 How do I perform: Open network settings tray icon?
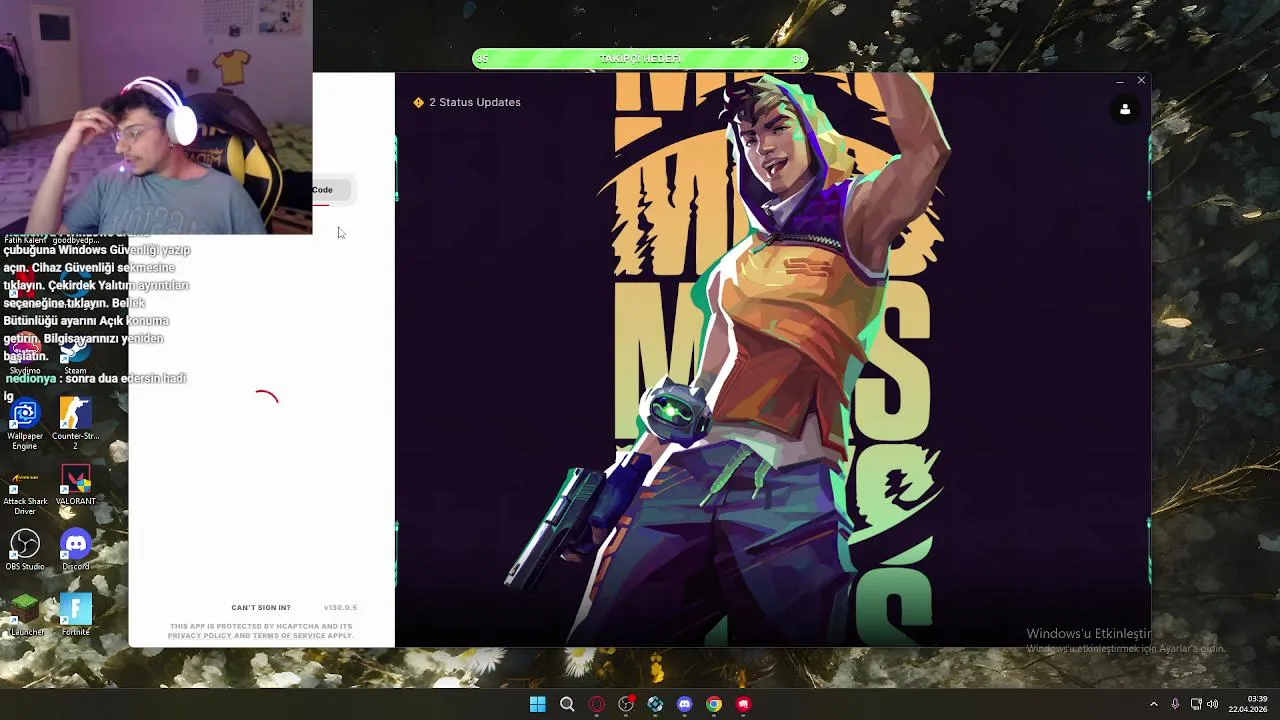tap(1196, 704)
